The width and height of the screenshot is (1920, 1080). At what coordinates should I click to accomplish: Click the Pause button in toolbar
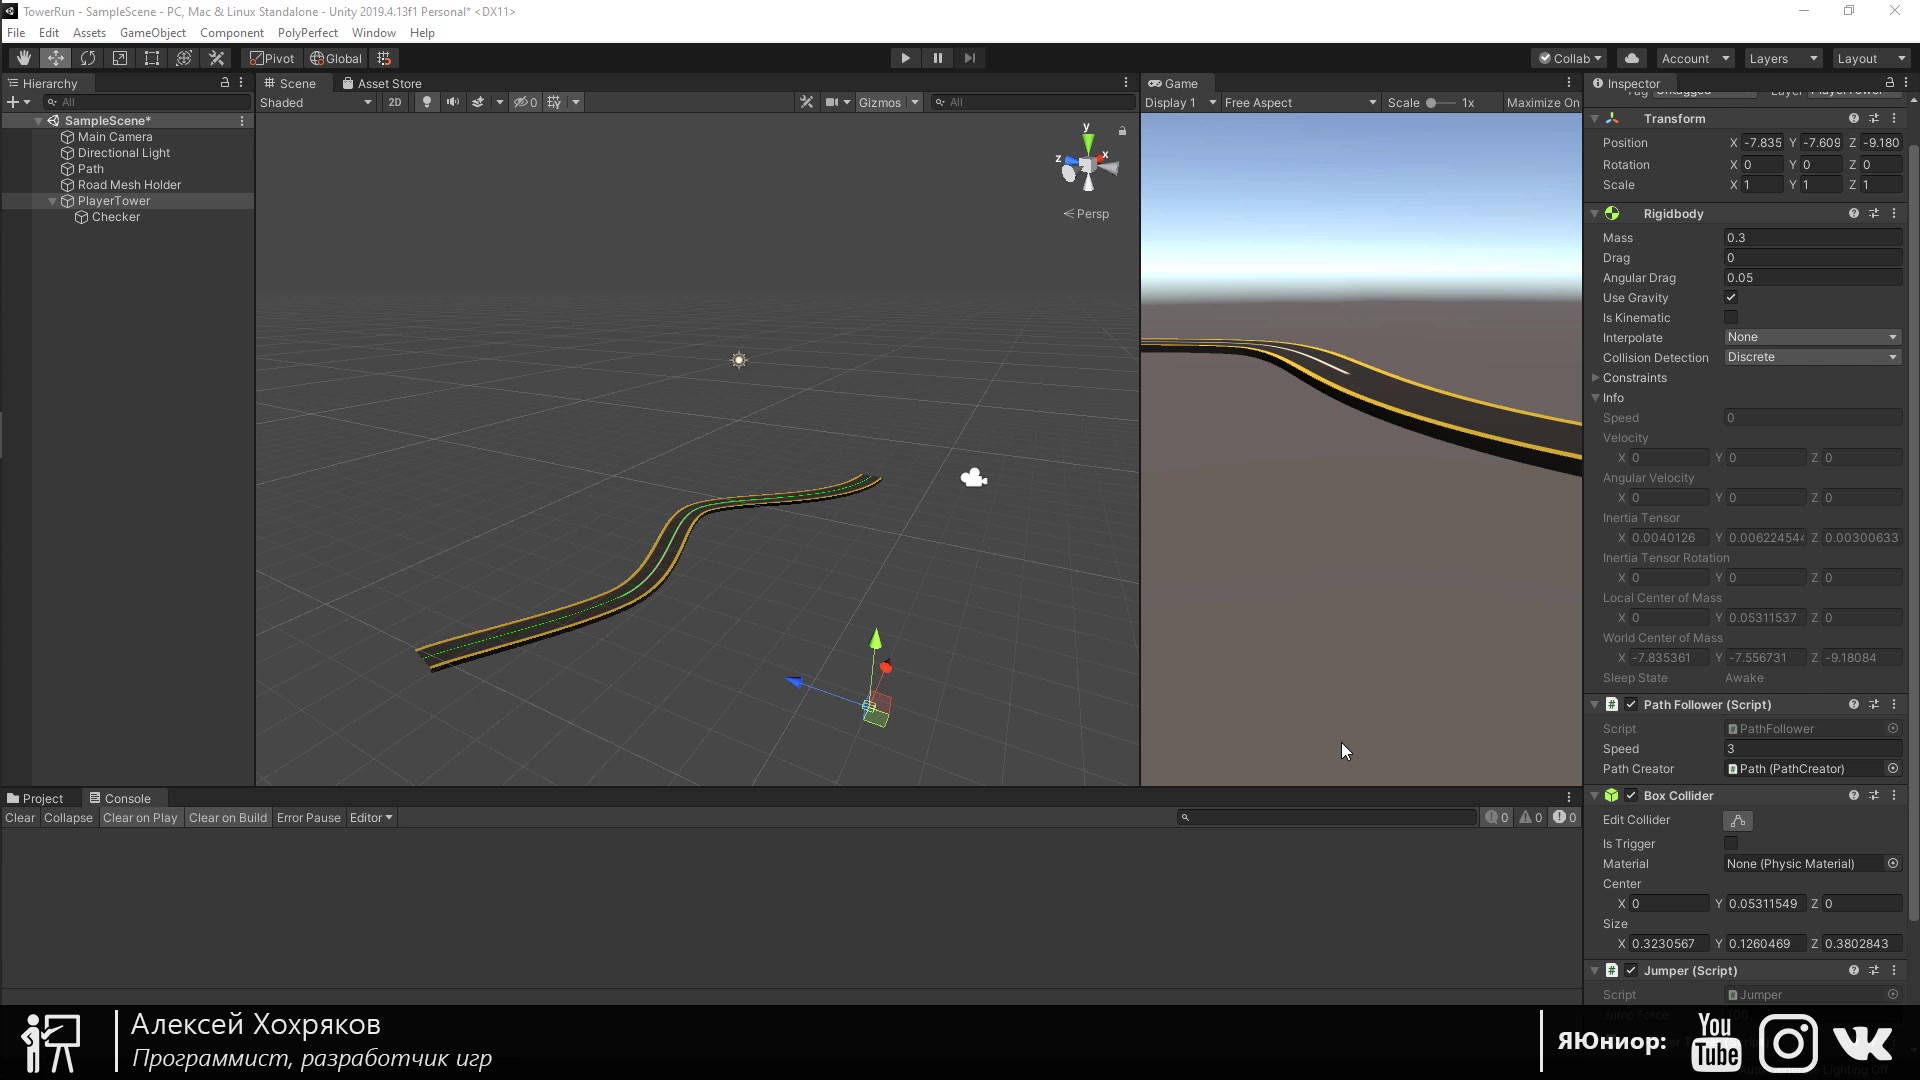click(938, 57)
